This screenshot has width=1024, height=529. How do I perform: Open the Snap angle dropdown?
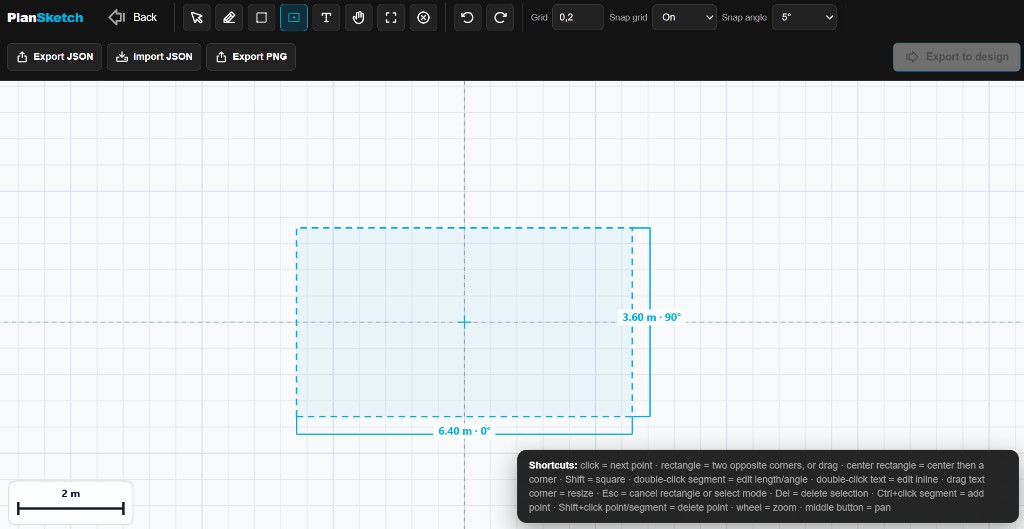click(x=804, y=18)
